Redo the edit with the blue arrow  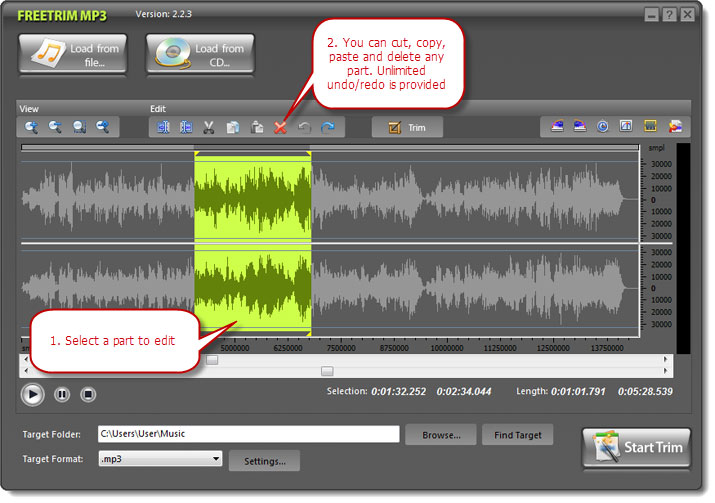328,127
